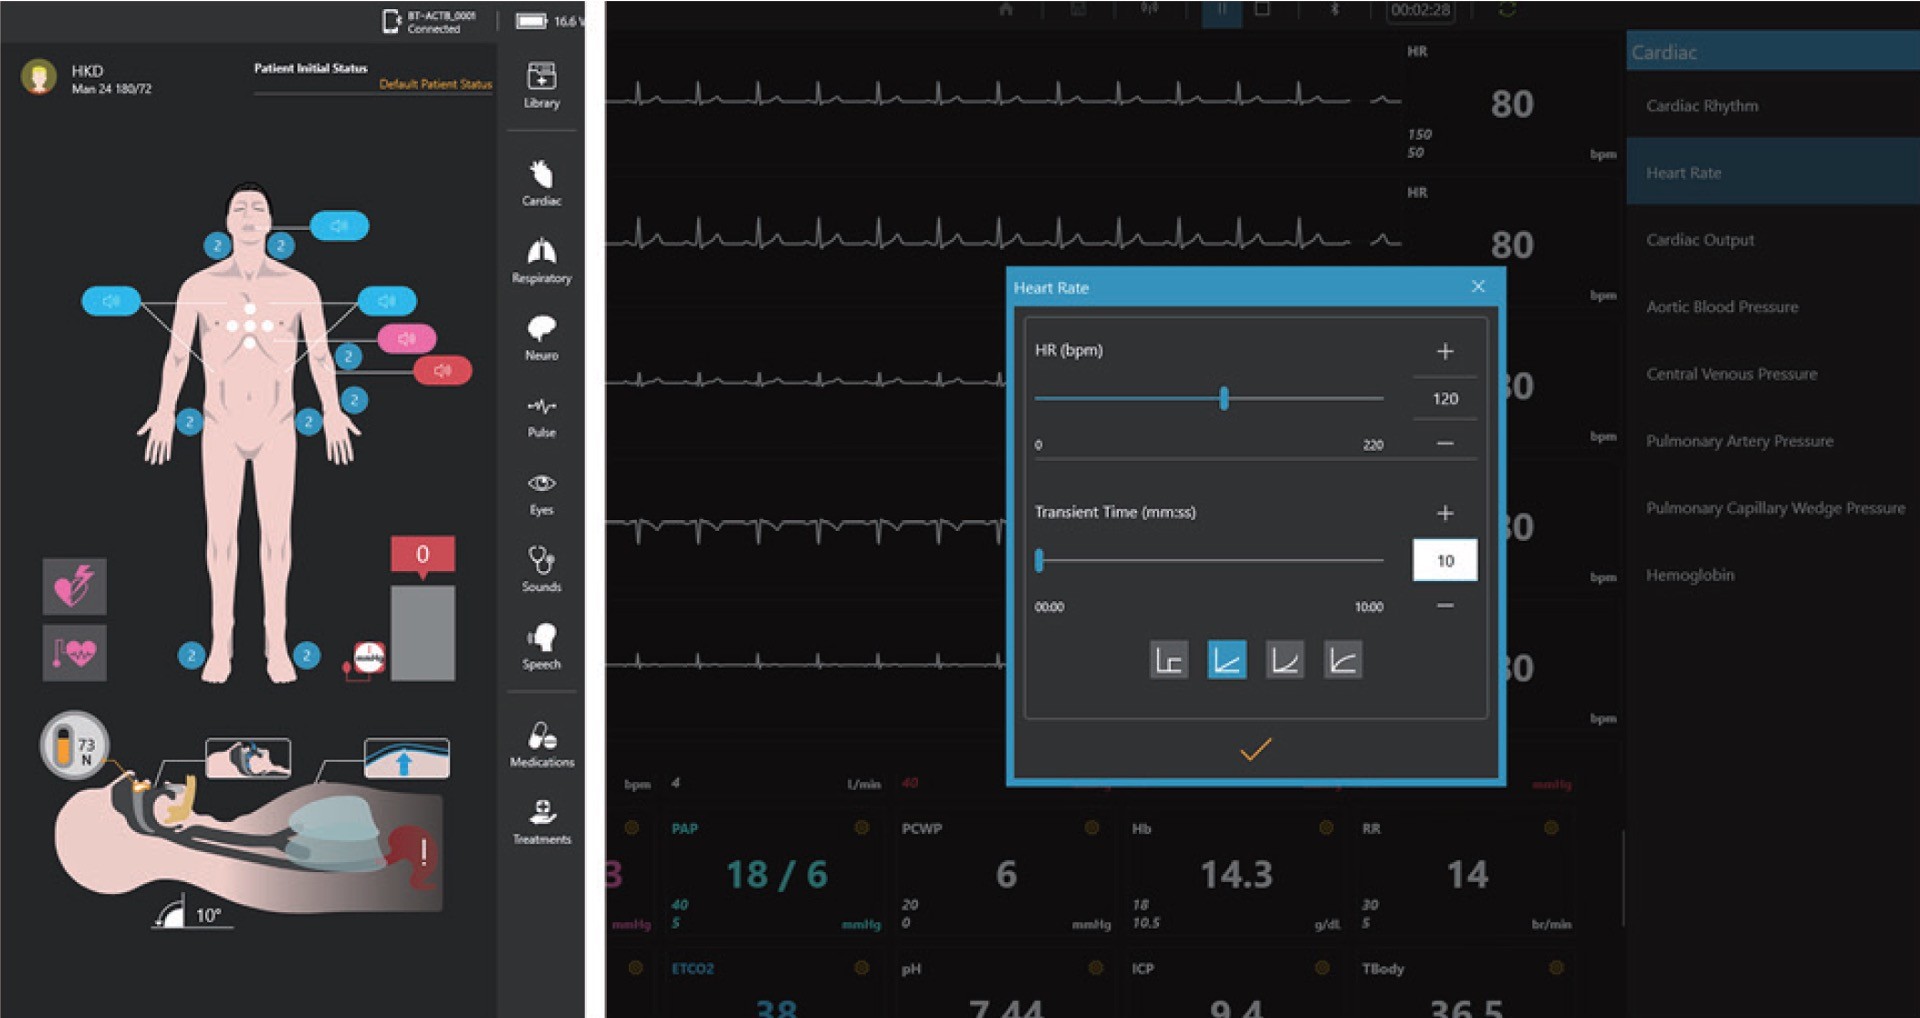
Task: Select Aortic Blood Pressure option
Action: (x=1773, y=306)
